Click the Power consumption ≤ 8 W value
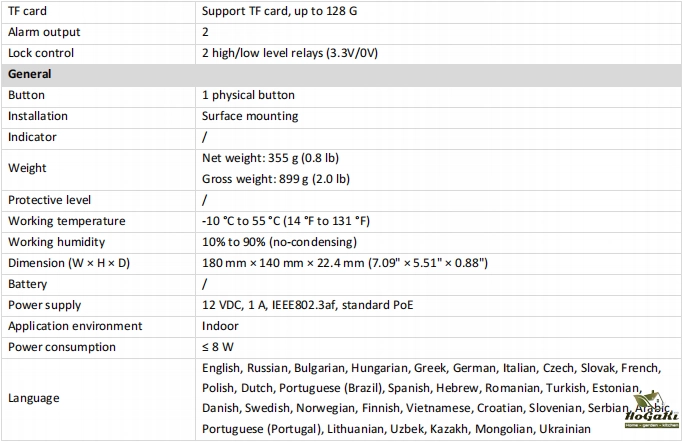The width and height of the screenshot is (682, 442). click(222, 347)
